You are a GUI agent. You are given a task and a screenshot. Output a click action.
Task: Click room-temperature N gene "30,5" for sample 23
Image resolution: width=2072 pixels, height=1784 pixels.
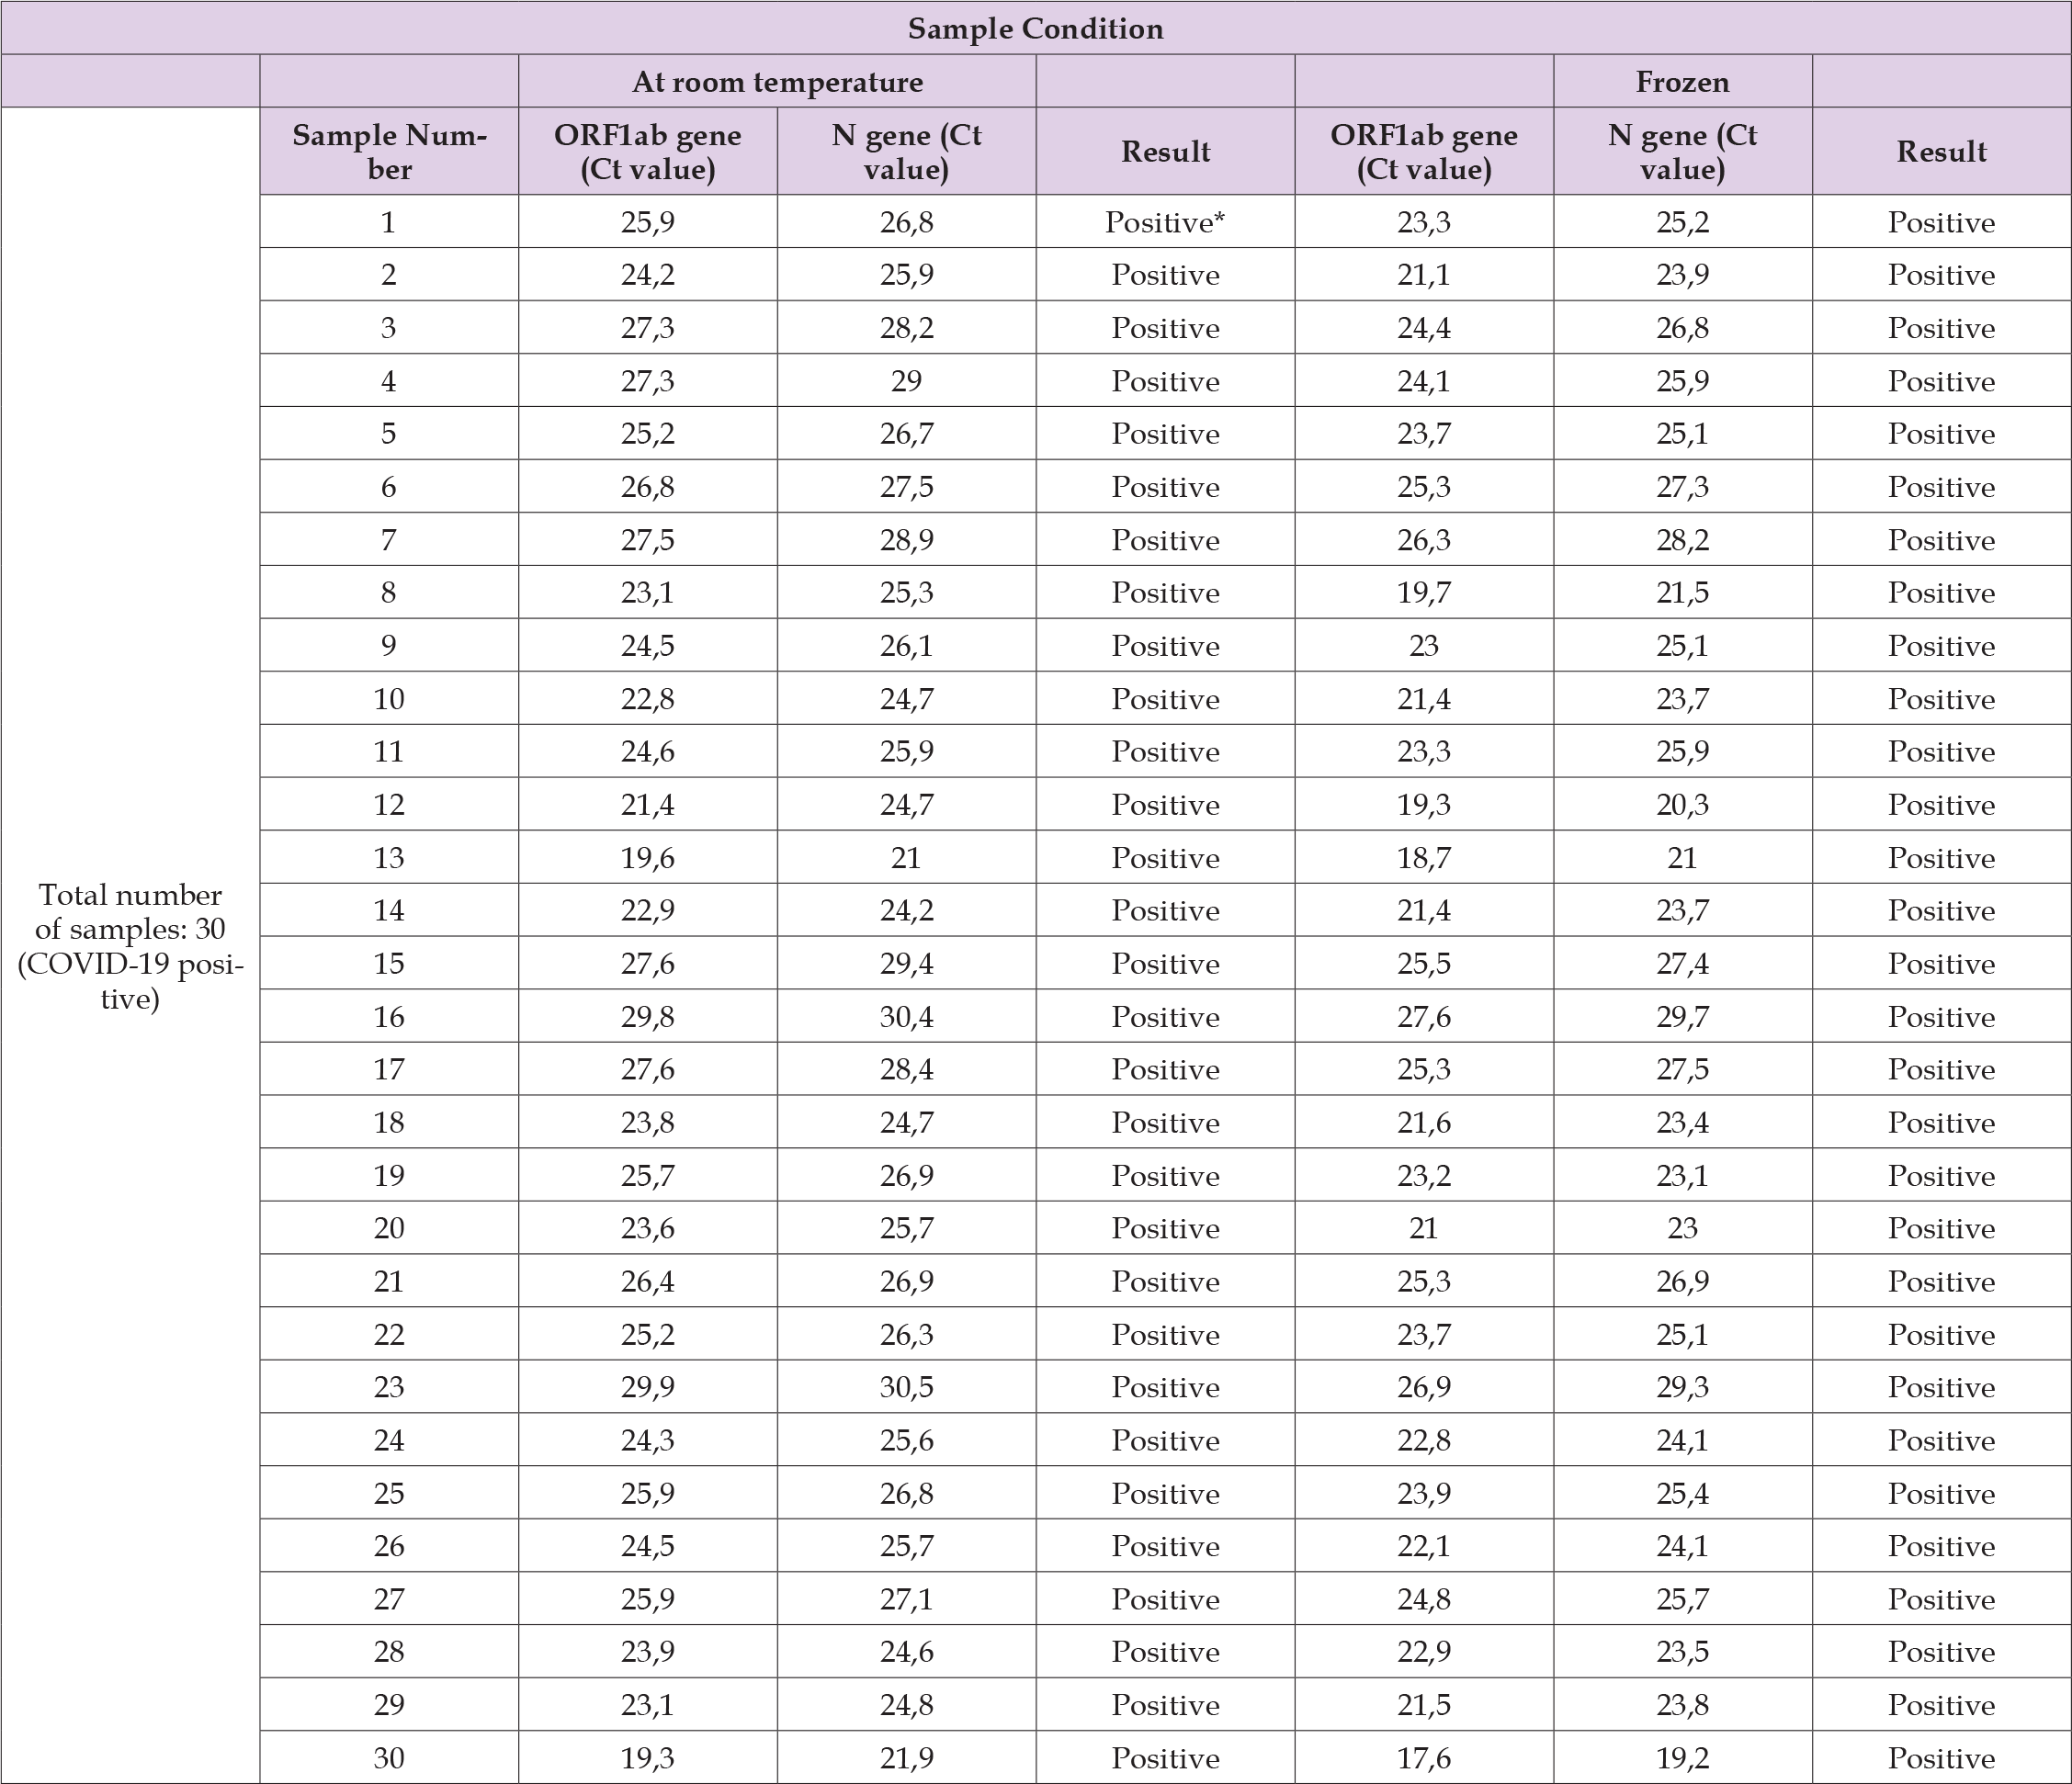[x=906, y=1388]
